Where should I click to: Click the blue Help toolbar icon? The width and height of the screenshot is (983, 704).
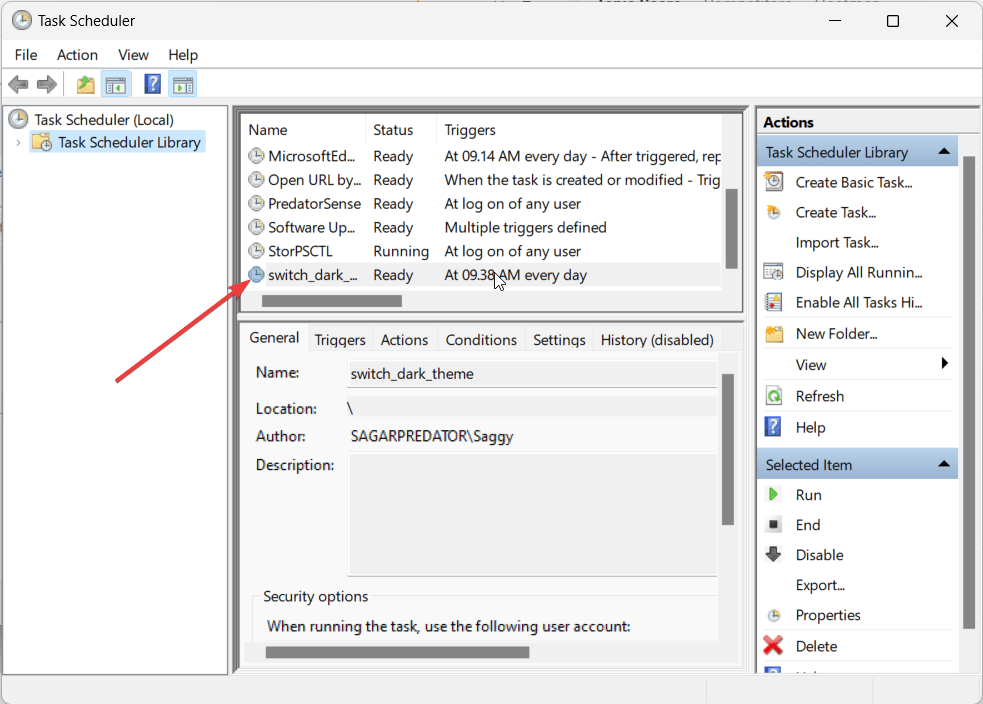point(152,84)
